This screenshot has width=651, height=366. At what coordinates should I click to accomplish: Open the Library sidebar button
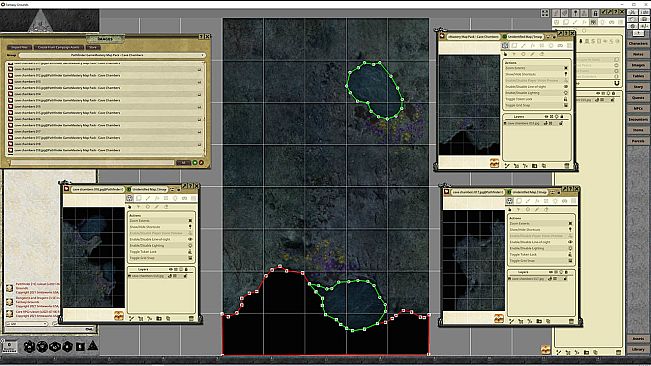[638, 349]
